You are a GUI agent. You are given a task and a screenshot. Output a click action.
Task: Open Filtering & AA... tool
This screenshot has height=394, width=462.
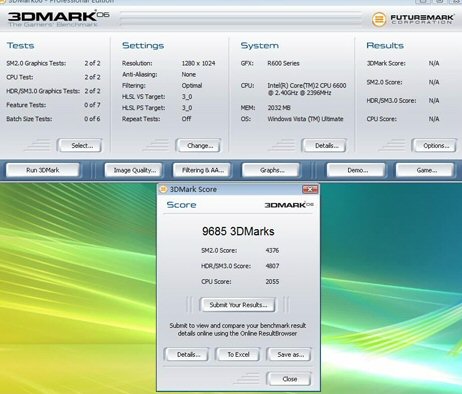202,170
